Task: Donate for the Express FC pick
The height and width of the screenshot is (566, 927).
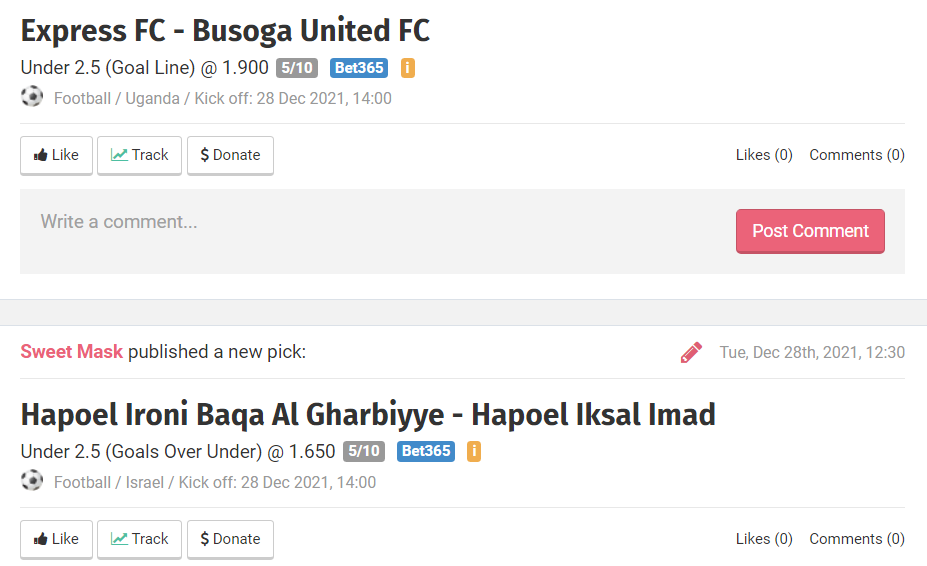Action: (230, 155)
